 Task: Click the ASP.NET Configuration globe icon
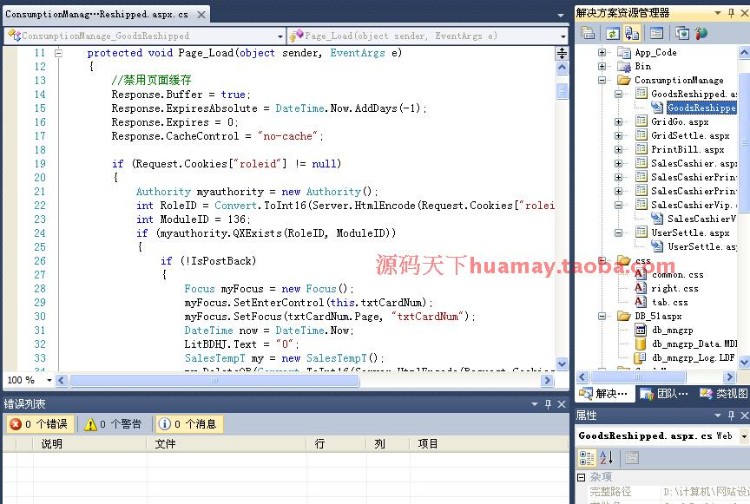click(701, 33)
